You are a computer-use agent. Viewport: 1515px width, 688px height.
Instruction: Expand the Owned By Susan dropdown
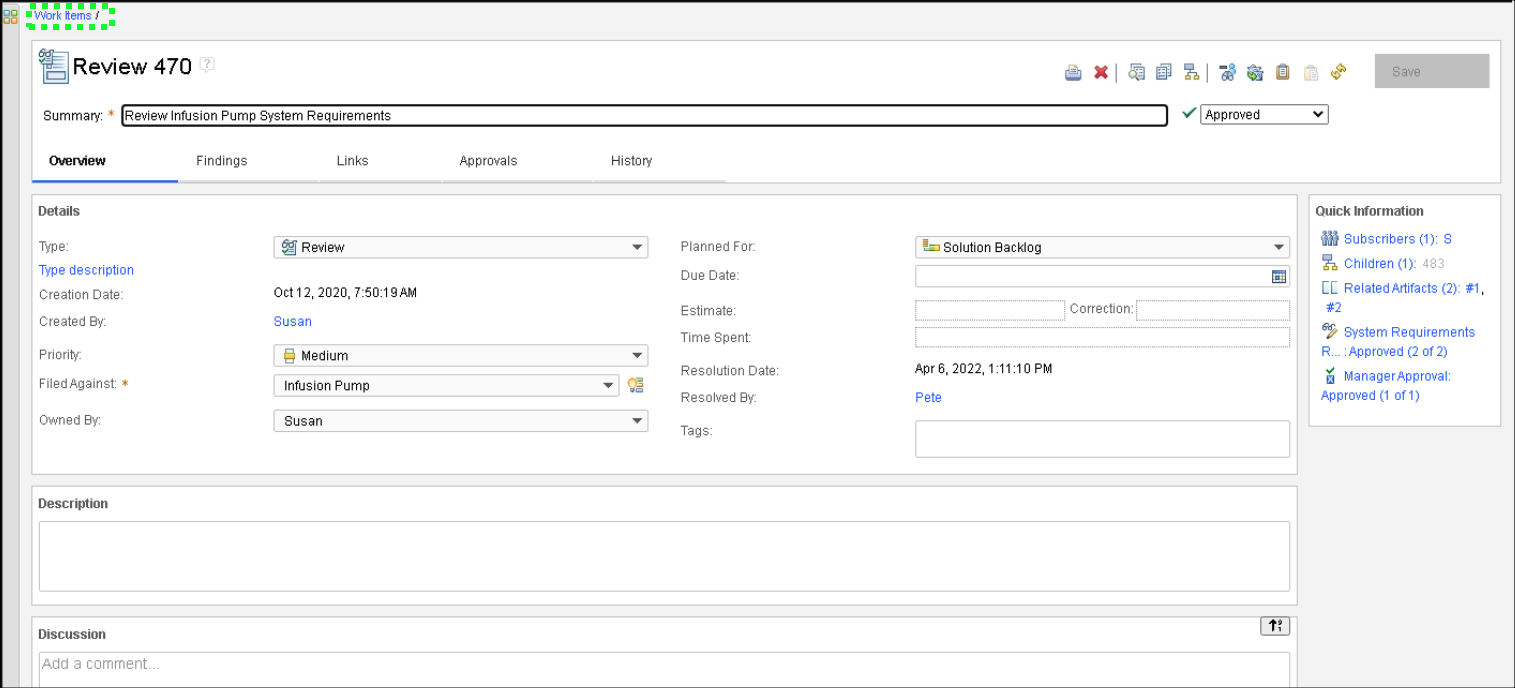(x=460, y=421)
